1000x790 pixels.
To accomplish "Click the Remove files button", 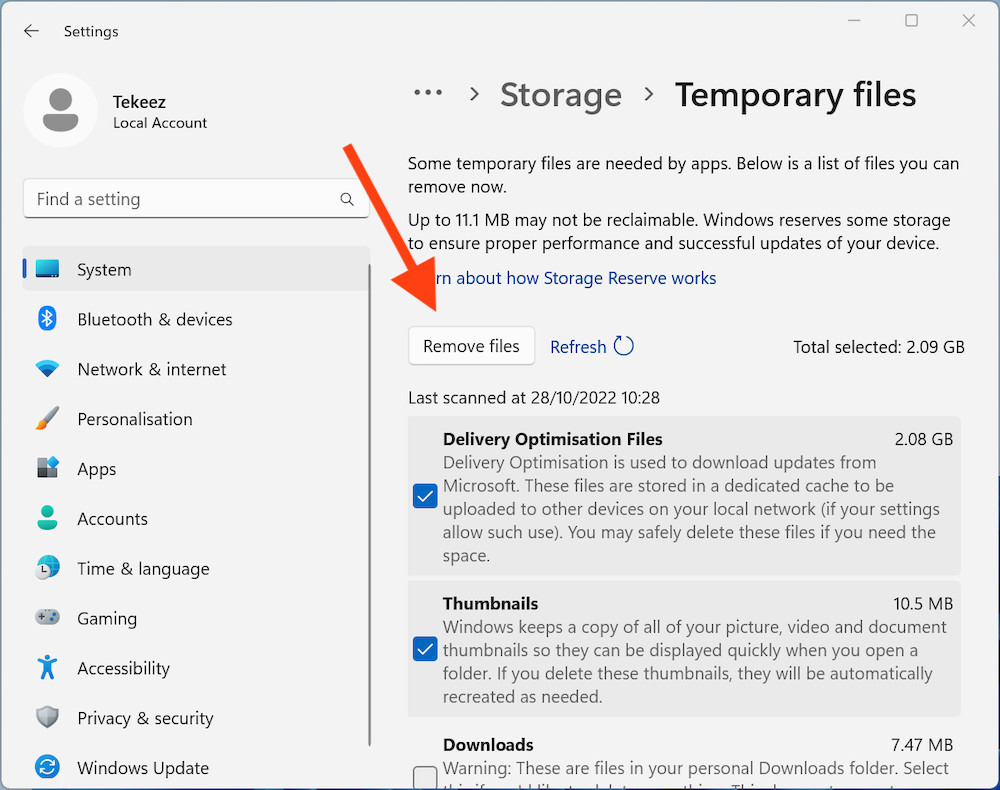I will [471, 346].
